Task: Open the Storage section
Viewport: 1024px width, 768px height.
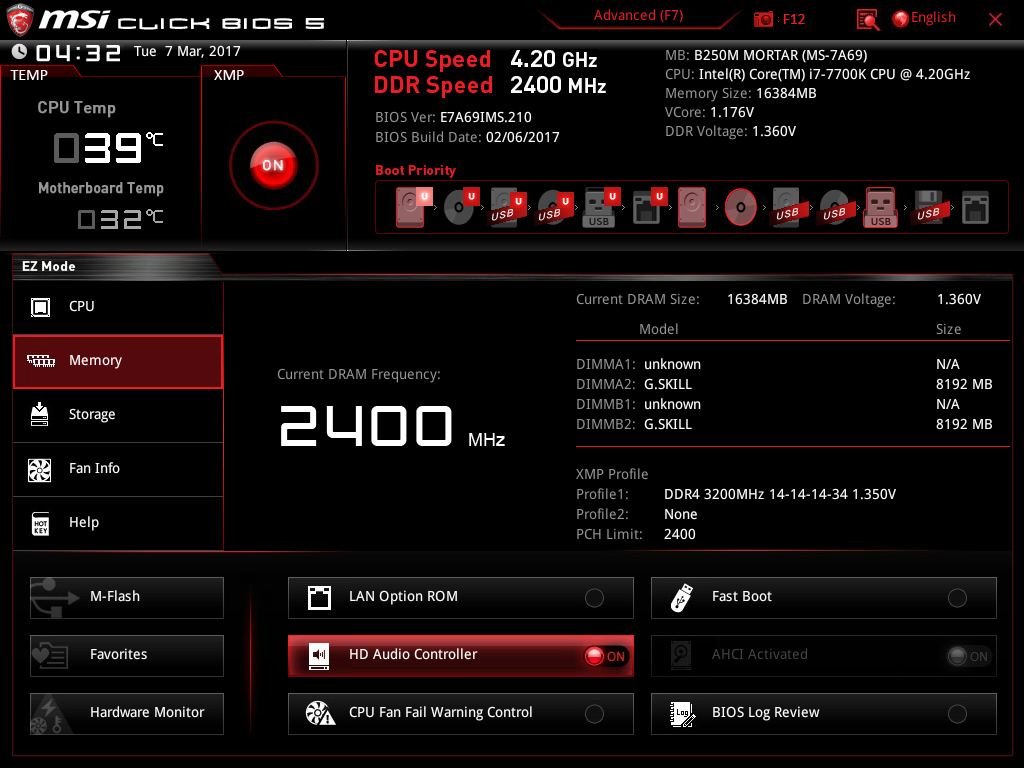Action: pos(118,415)
